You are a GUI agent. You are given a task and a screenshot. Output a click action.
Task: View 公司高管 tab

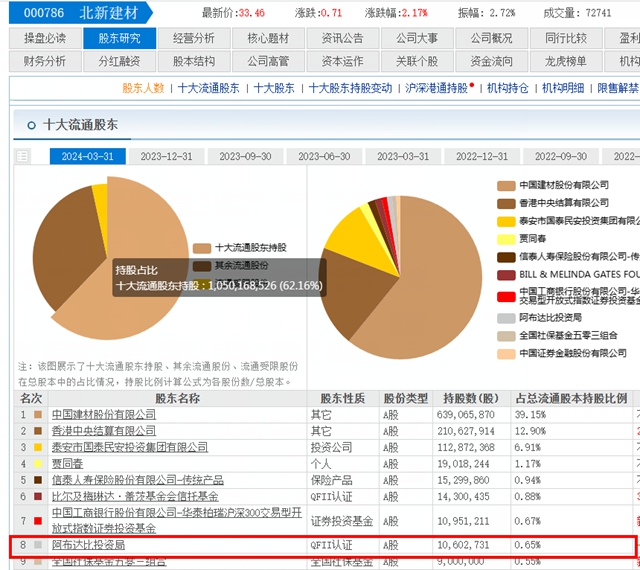268,61
